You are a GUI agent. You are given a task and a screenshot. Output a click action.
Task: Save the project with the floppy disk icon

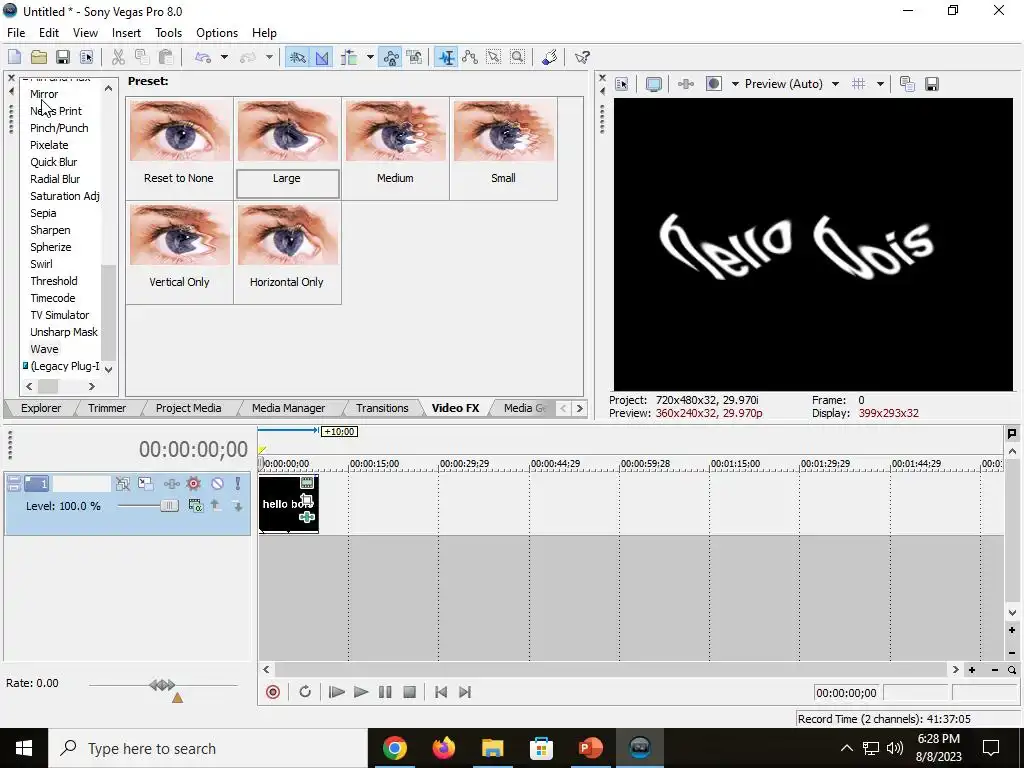[62, 57]
